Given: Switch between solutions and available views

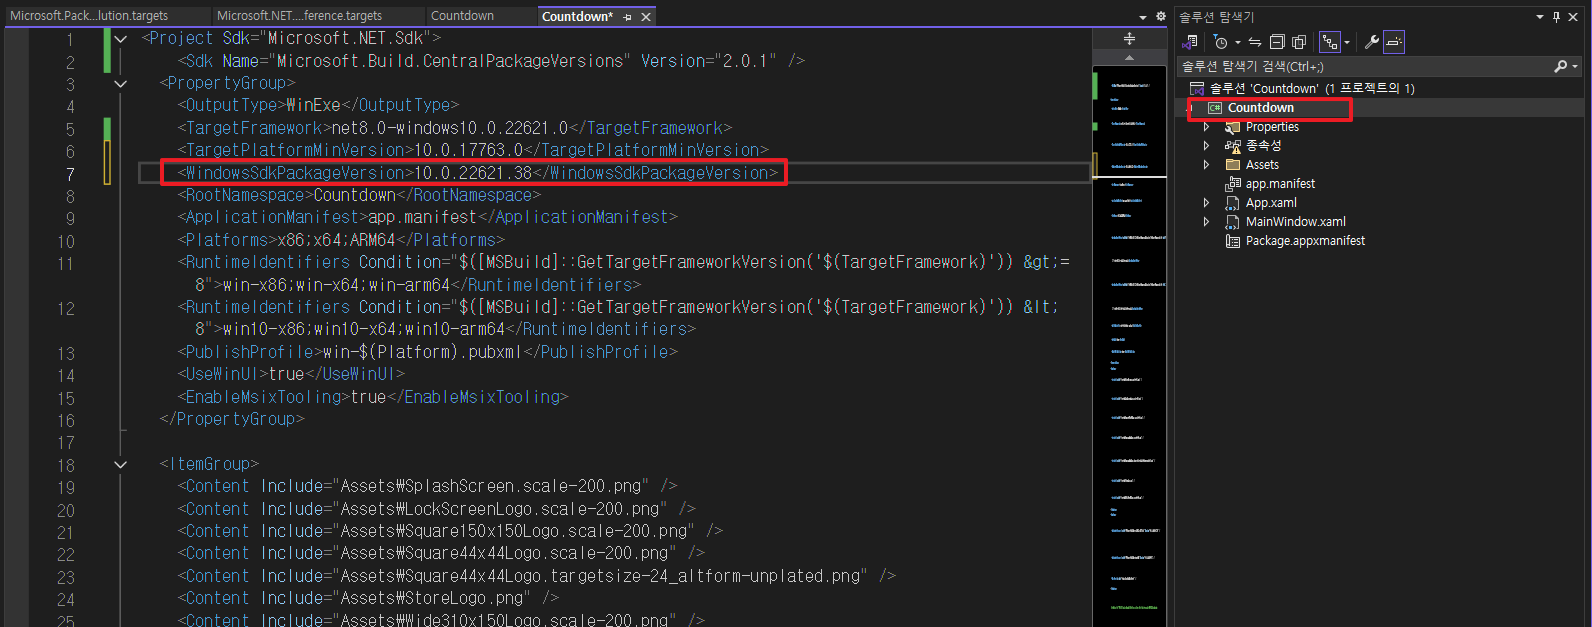Looking at the screenshot, I should point(1190,42).
